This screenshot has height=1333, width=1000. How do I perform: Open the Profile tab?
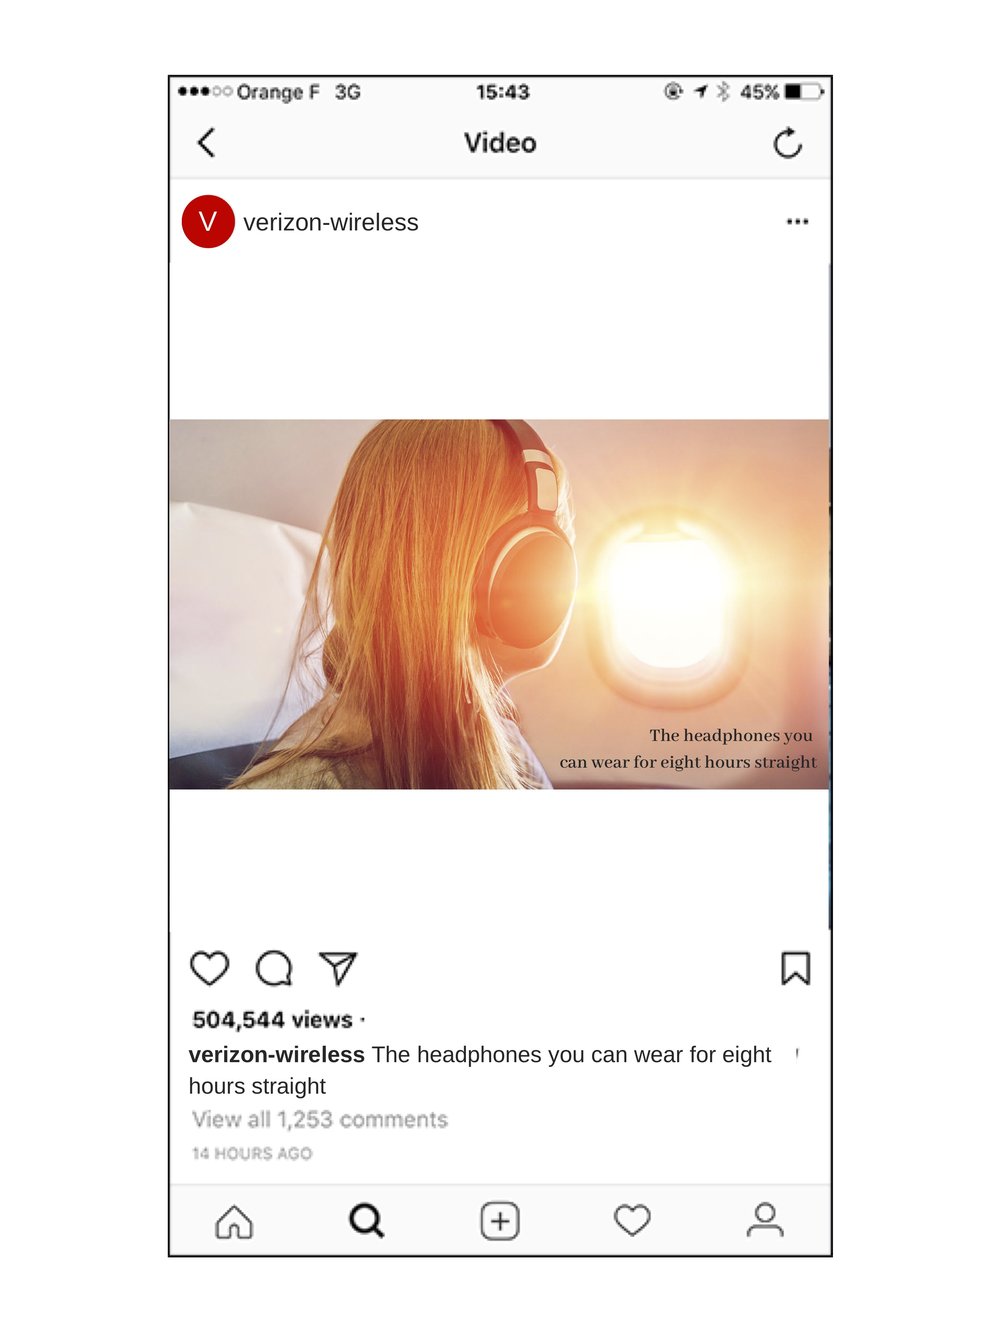765,1221
